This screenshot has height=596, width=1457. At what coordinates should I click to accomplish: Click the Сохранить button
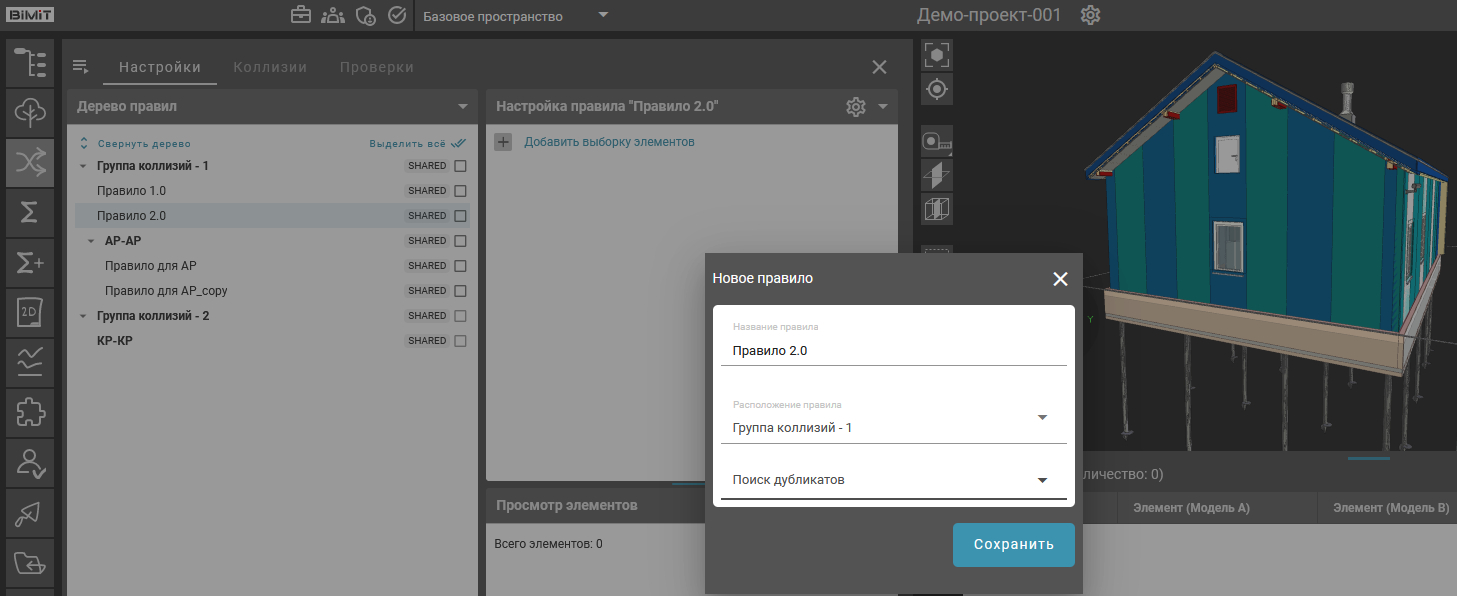[x=1013, y=545]
